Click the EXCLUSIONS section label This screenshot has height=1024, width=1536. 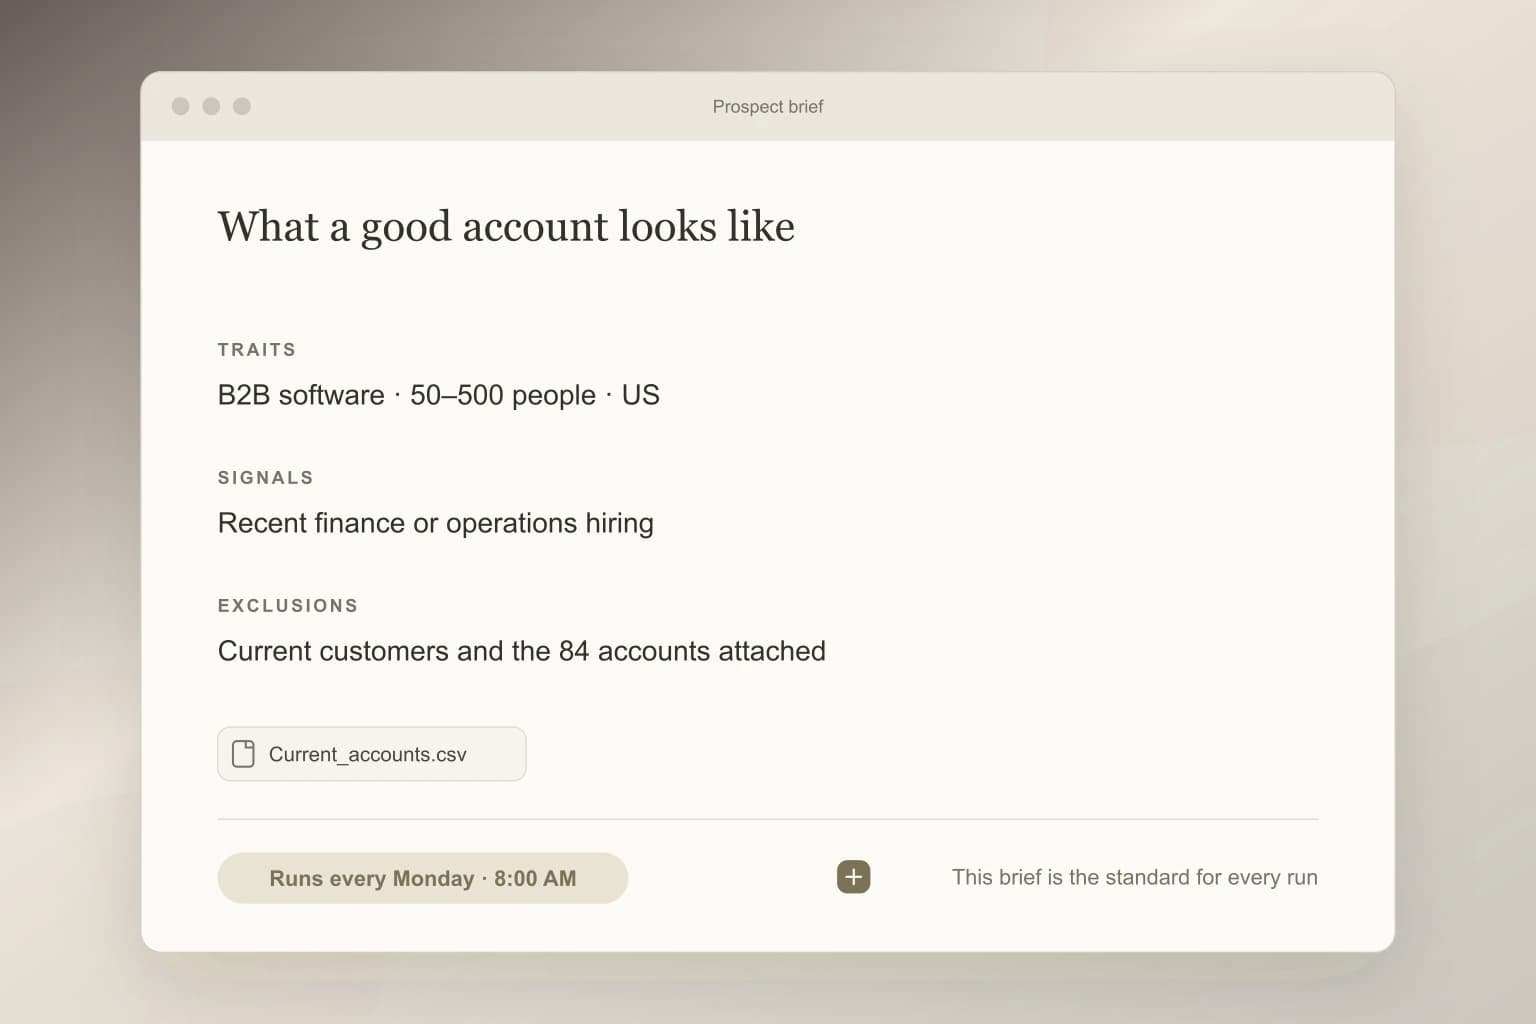(x=288, y=606)
